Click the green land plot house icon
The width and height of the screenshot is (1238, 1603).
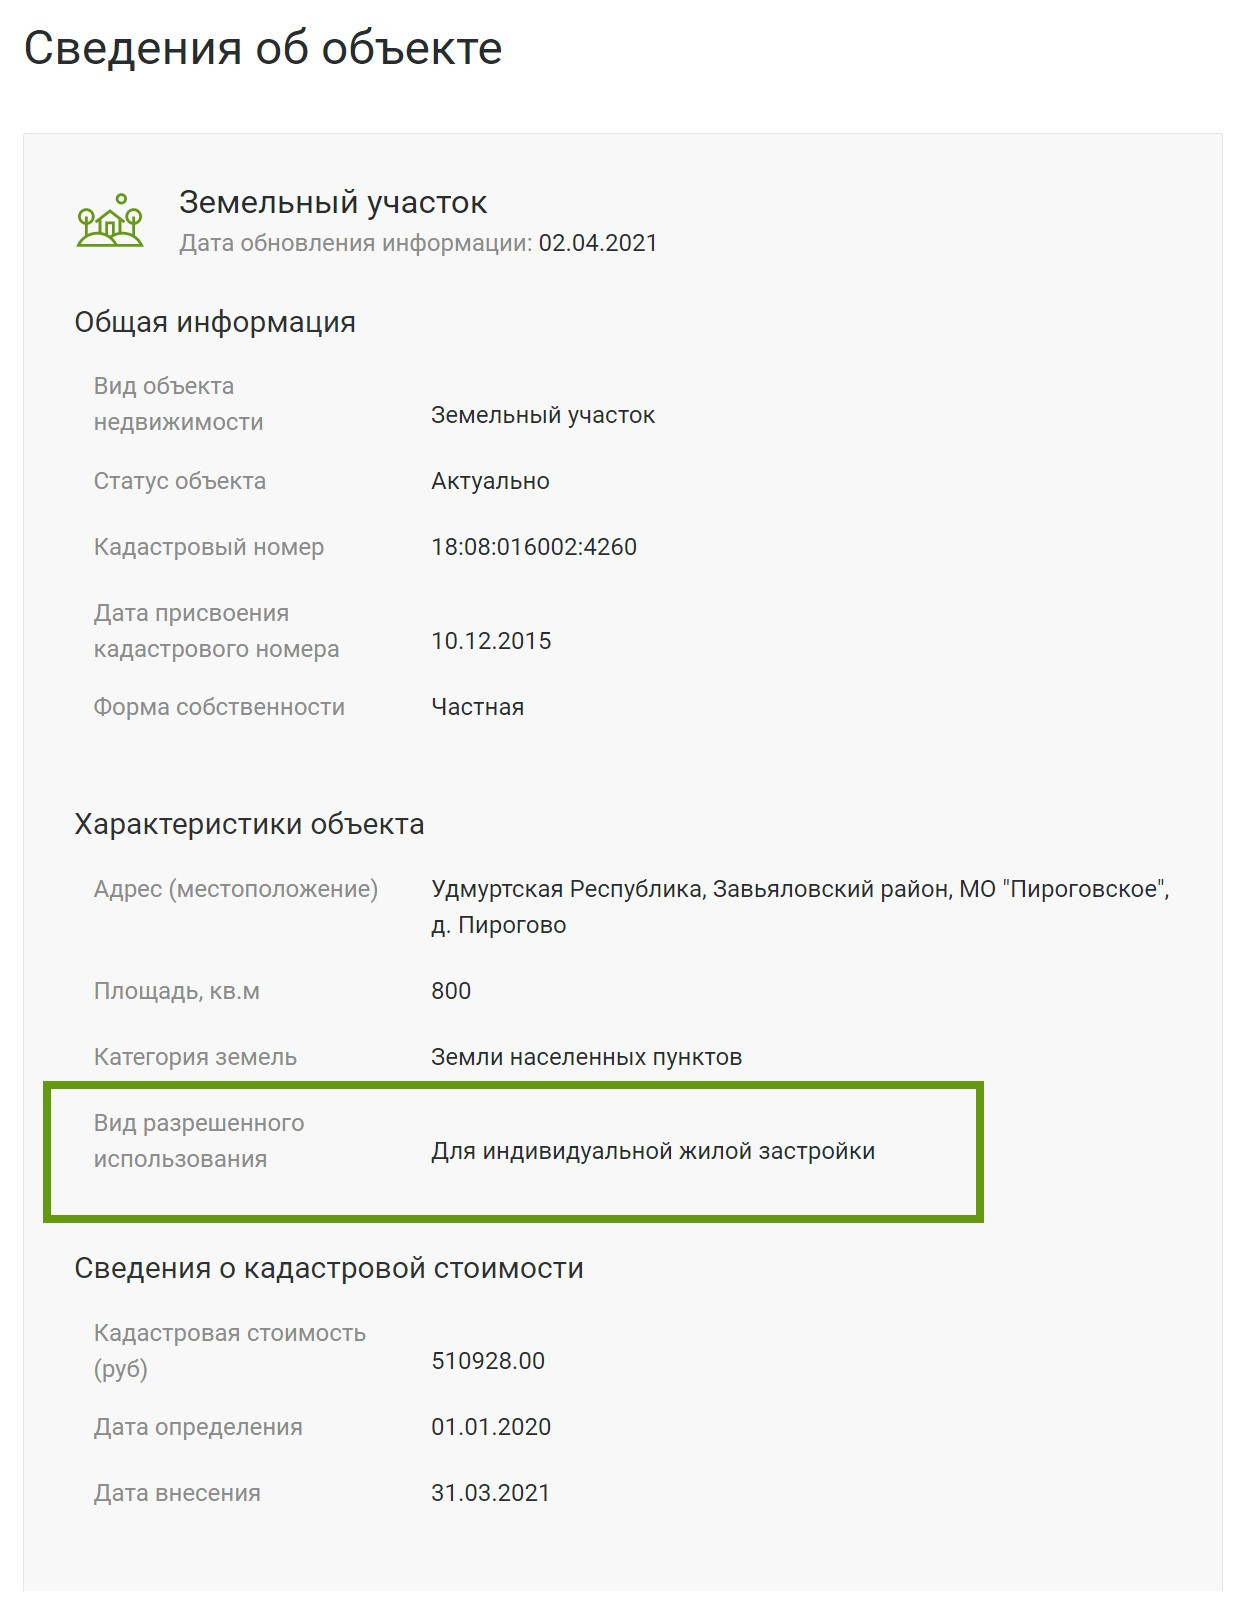(110, 221)
